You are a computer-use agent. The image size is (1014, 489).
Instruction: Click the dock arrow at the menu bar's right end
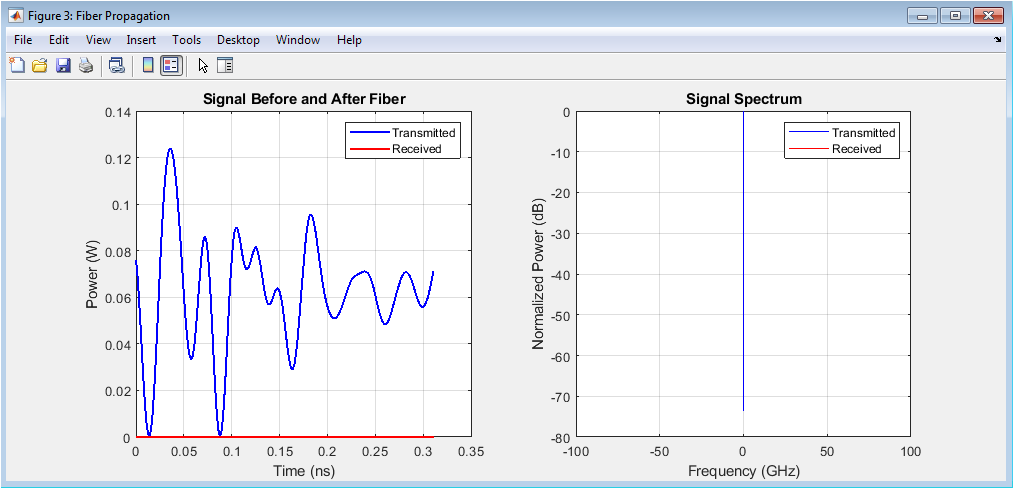tap(997, 40)
